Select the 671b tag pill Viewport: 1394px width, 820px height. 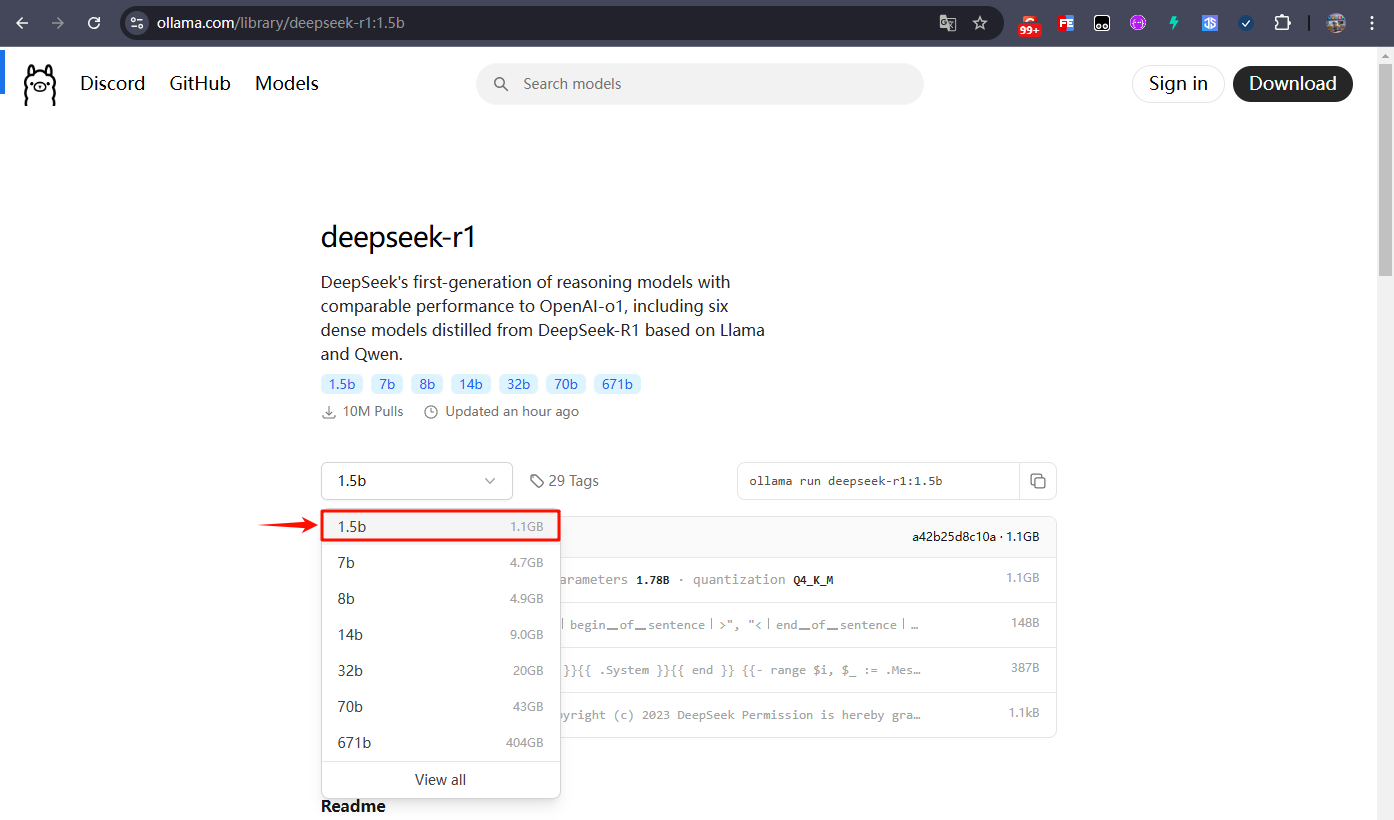617,383
